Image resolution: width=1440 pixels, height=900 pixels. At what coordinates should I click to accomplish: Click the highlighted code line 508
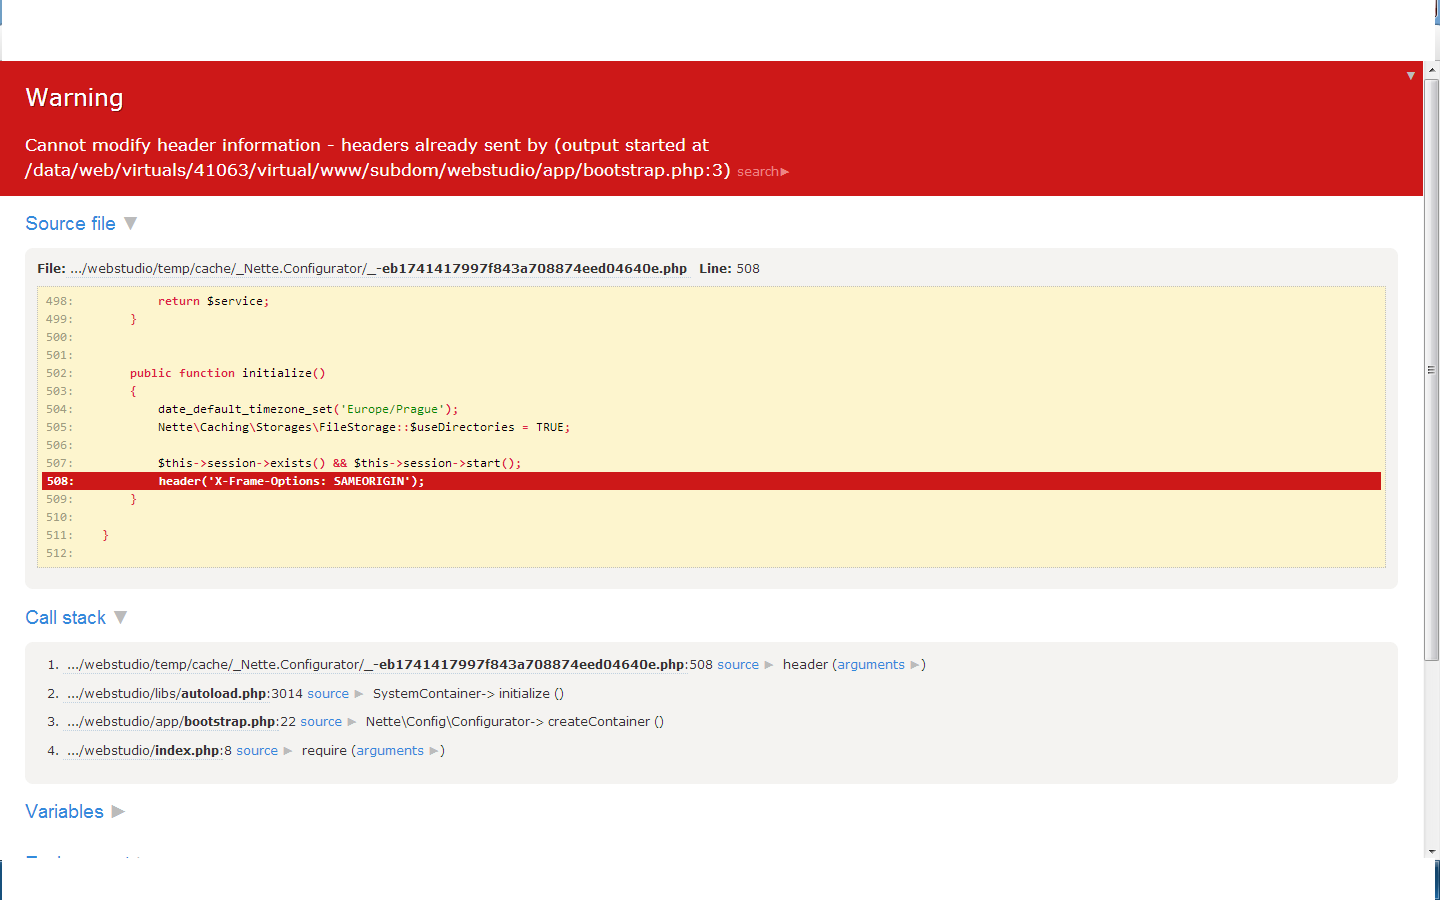[x=710, y=482]
